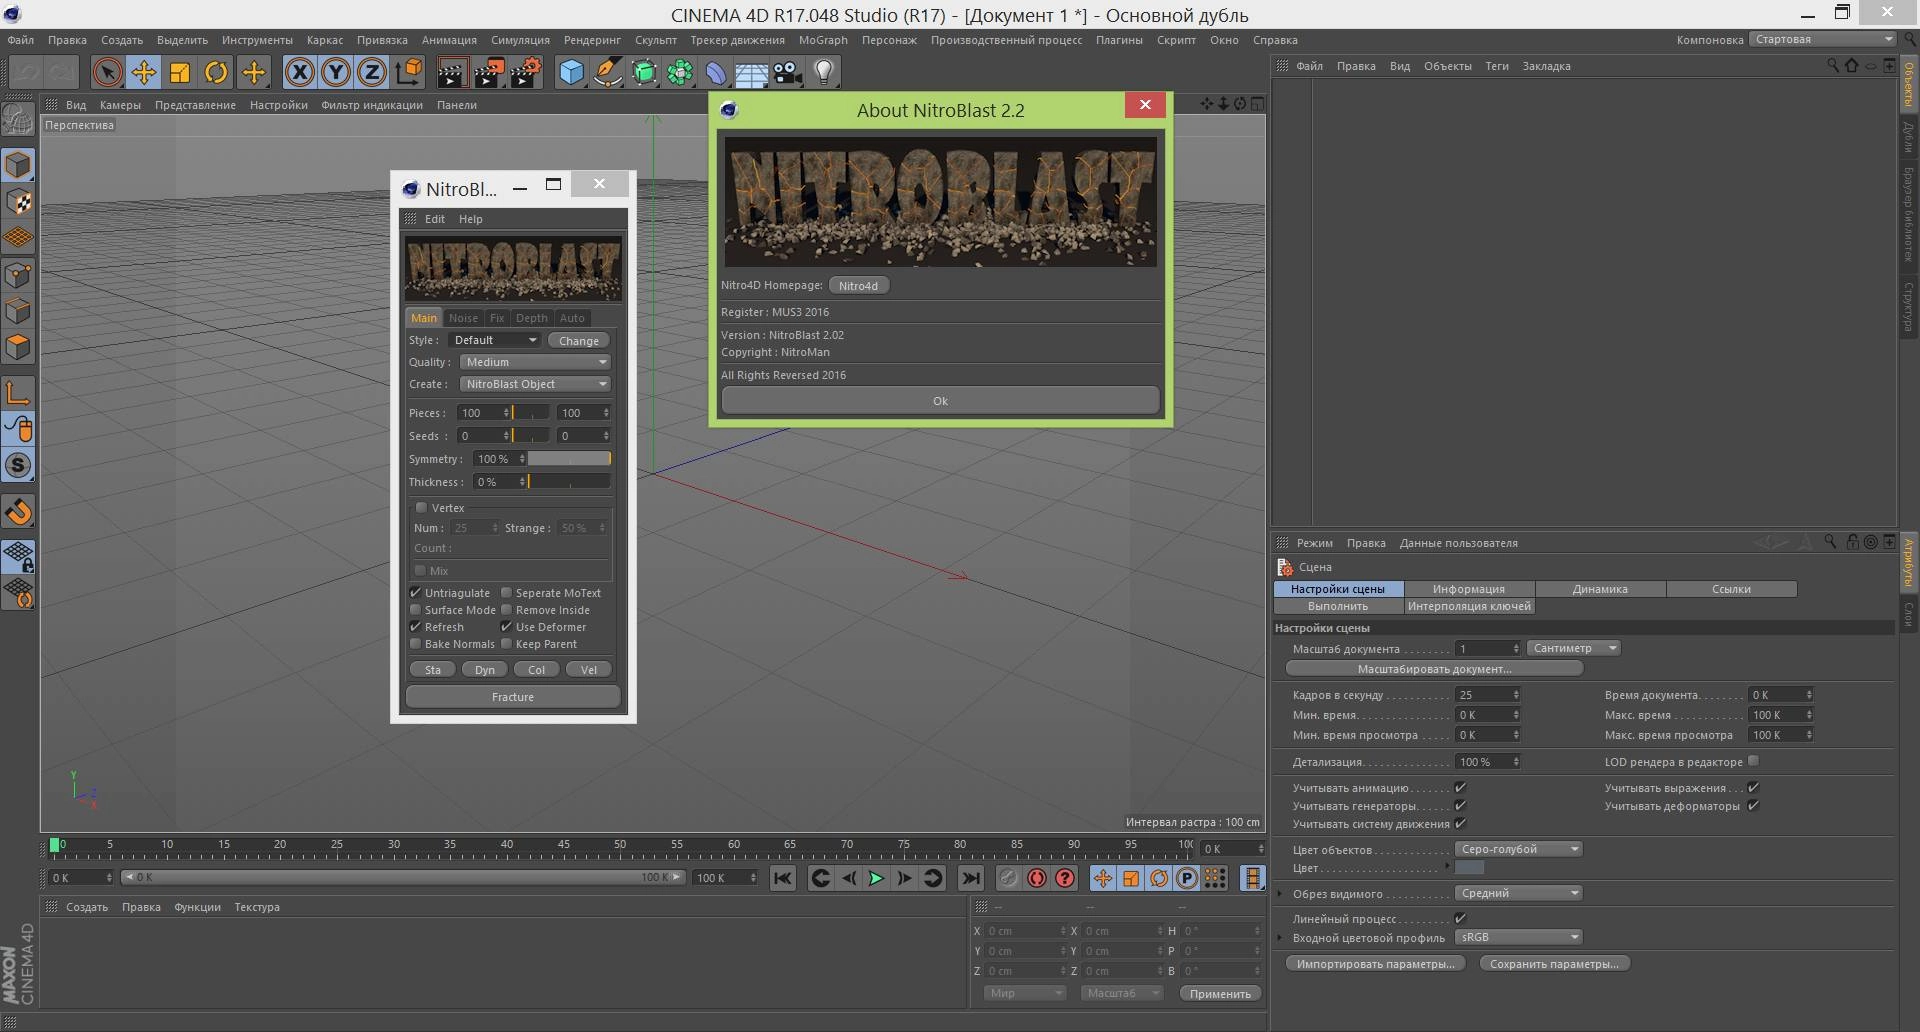The image size is (1920, 1032).
Task: Click Ok in About NitroBlast dialog
Action: 940,401
